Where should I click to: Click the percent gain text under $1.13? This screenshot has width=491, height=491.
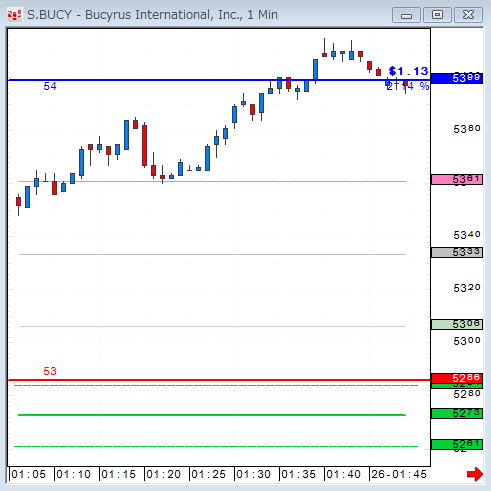pyautogui.click(x=408, y=86)
